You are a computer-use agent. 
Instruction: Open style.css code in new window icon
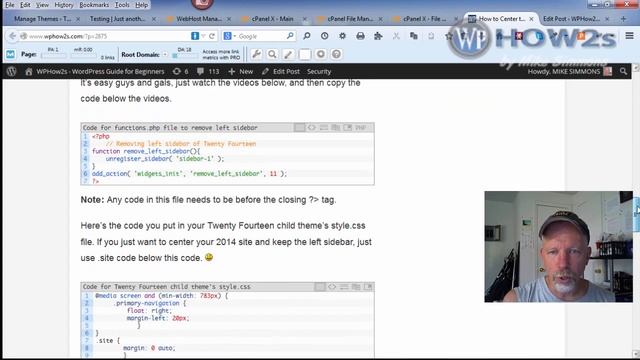click(x=369, y=287)
